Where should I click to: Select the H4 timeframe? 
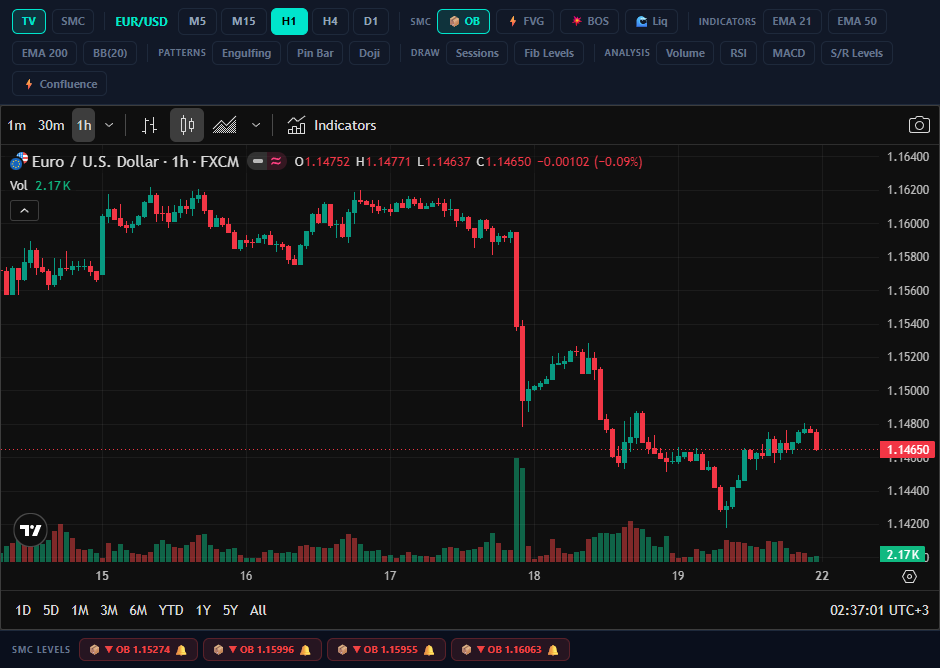click(330, 22)
